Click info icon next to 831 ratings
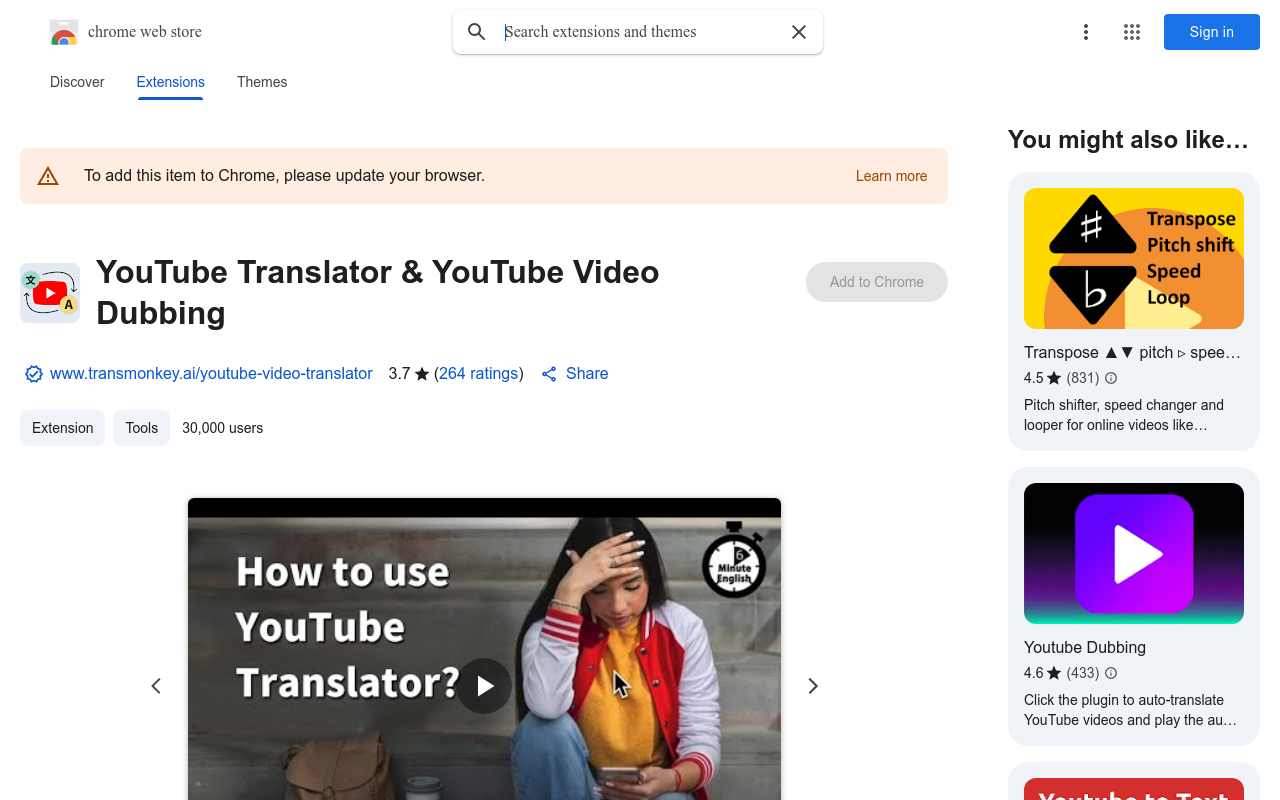This screenshot has height=800, width=1280. coord(1111,378)
